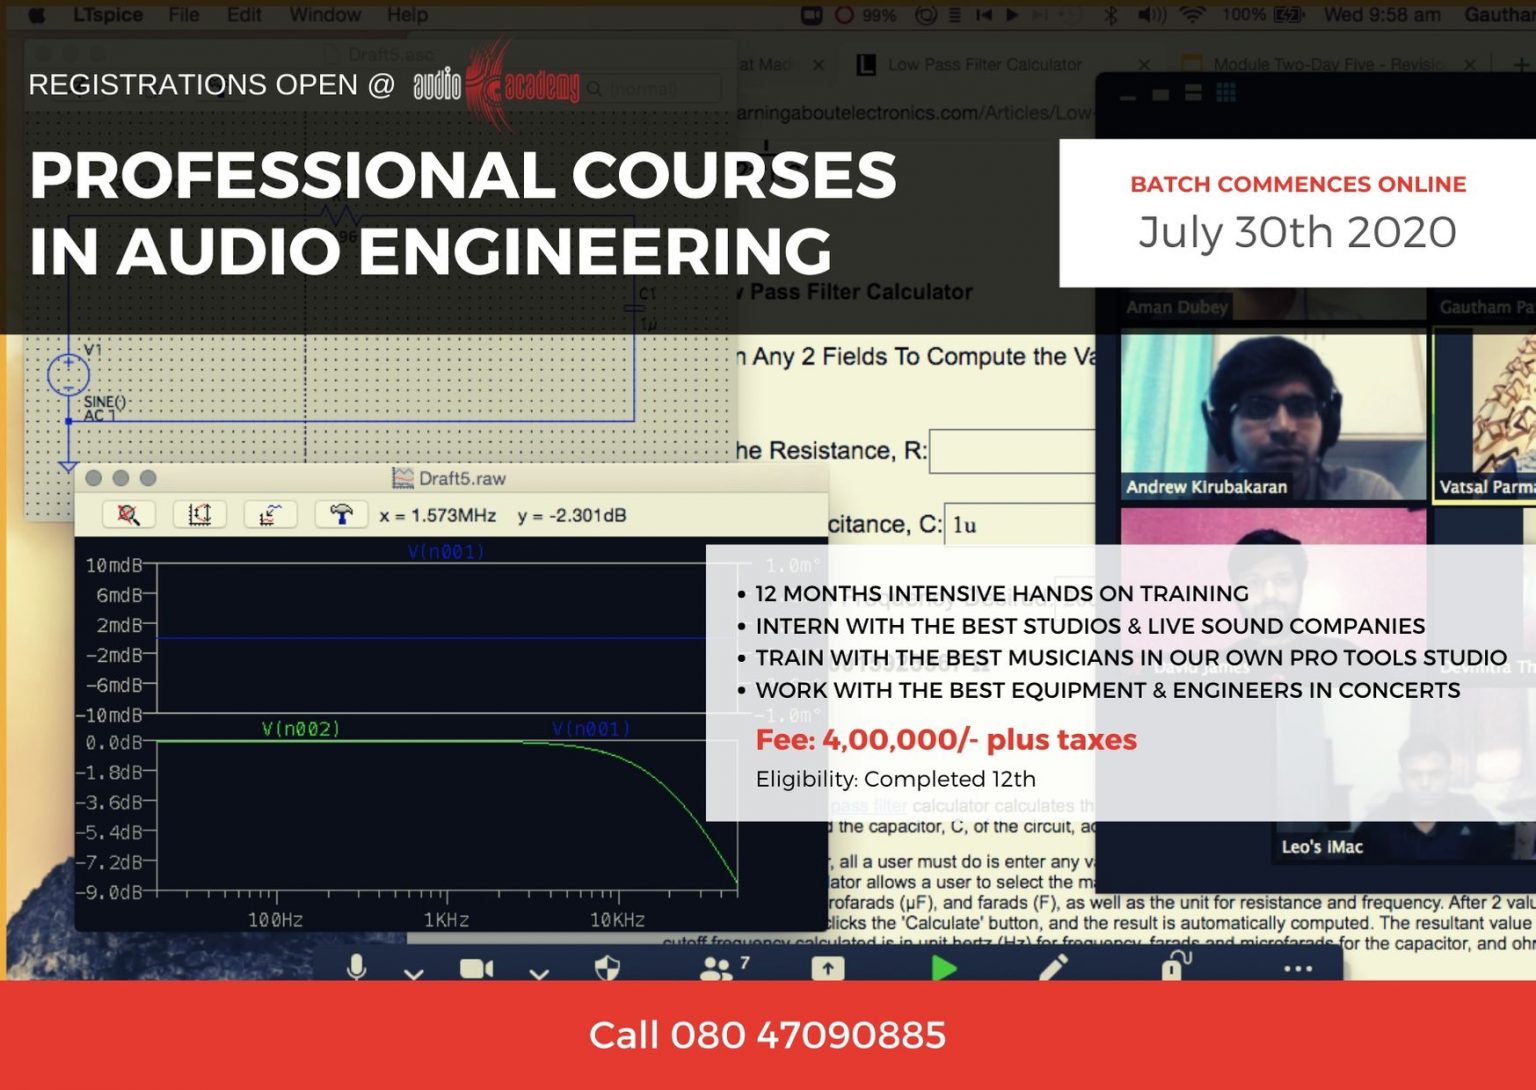Viewport: 1536px width, 1090px height.
Task: Open a new browser tab with plus
Action: pos(1521,65)
